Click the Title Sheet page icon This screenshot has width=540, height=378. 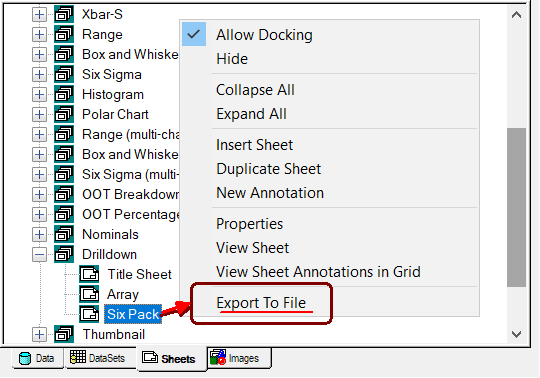tap(89, 274)
